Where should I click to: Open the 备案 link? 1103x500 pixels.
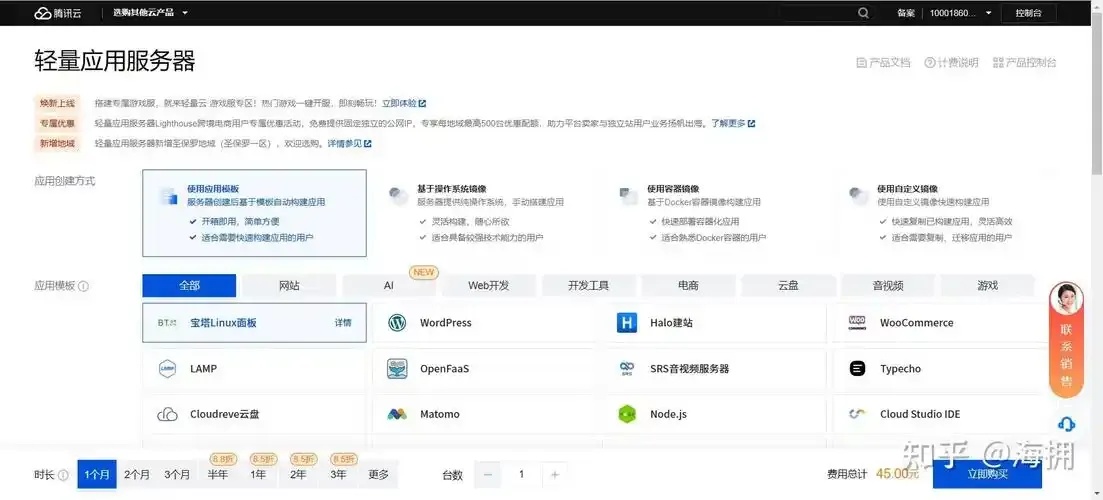coord(905,13)
